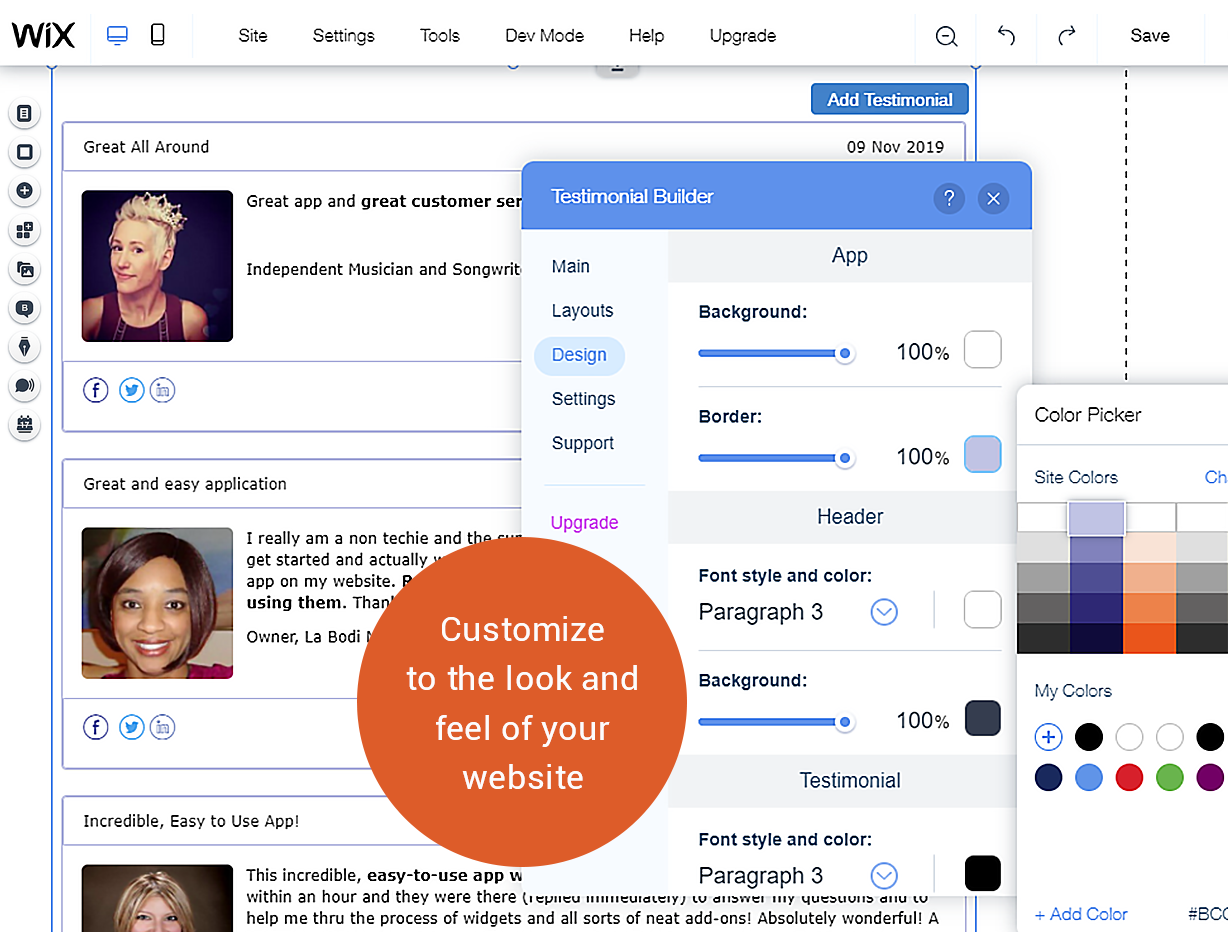Viewport: 1228px width, 932px height.
Task: Open Settings tab in Testimonial Builder
Action: pos(583,399)
